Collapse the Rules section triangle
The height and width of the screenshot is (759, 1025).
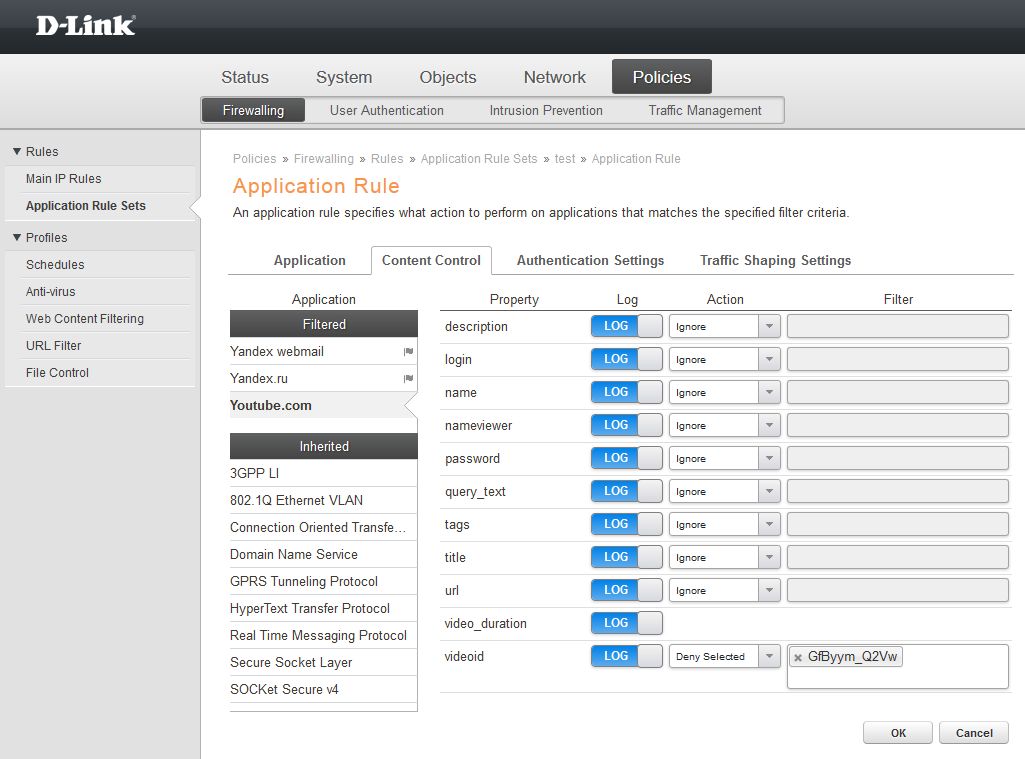[17, 152]
